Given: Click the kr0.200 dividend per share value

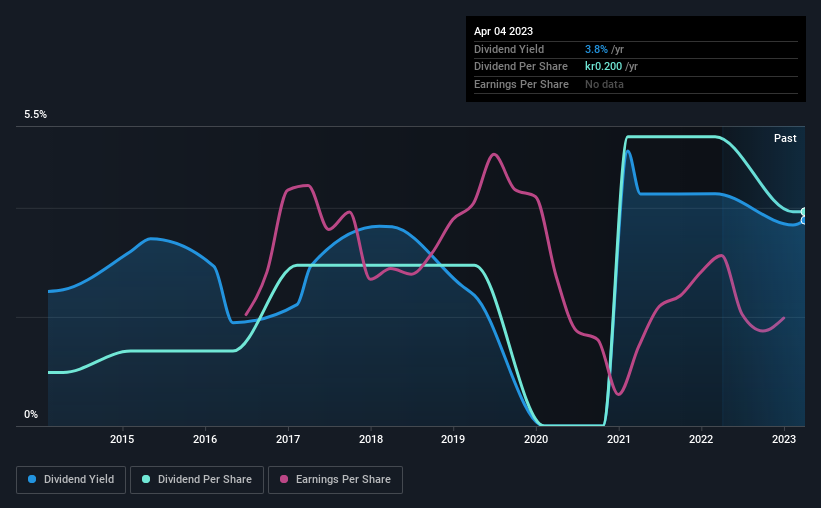Looking at the screenshot, I should pyautogui.click(x=603, y=67).
